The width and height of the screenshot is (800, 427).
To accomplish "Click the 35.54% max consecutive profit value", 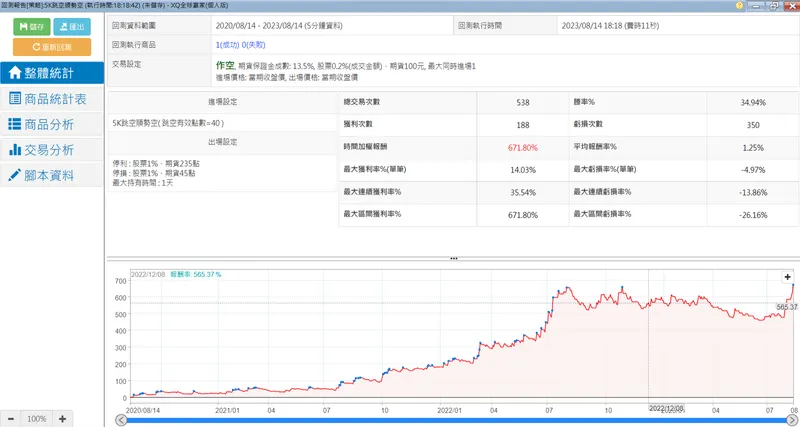I will pyautogui.click(x=522, y=192).
